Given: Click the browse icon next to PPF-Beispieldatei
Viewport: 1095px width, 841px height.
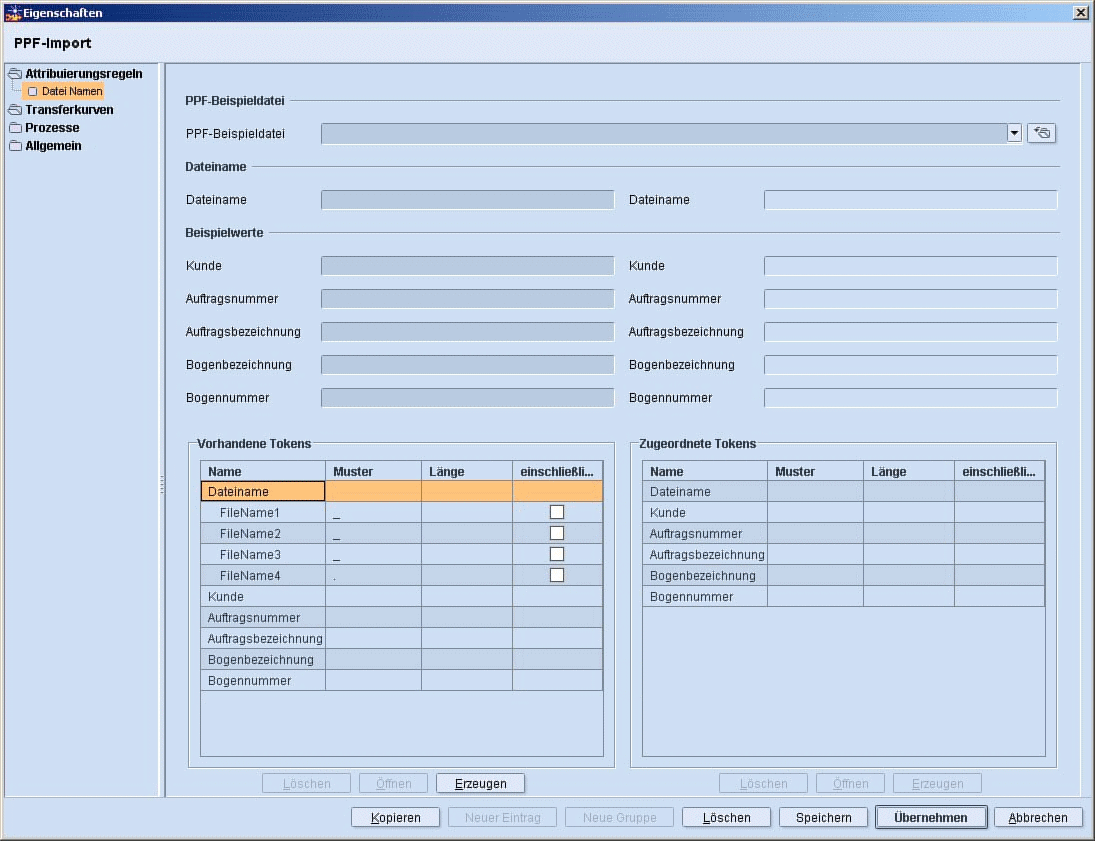Looking at the screenshot, I should click(1041, 133).
